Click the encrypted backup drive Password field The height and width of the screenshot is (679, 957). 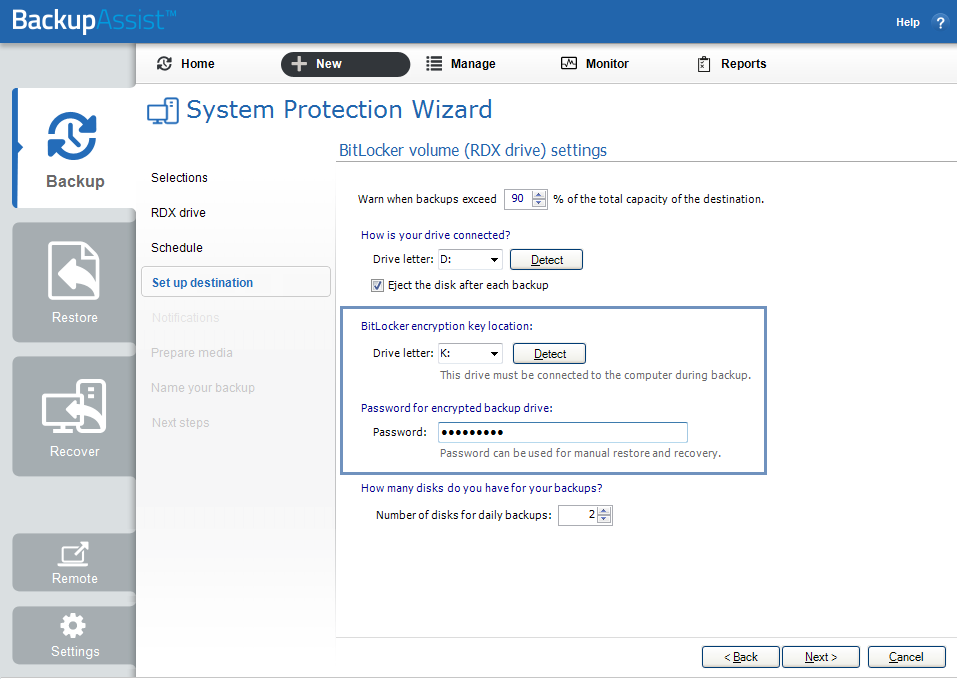[563, 433]
